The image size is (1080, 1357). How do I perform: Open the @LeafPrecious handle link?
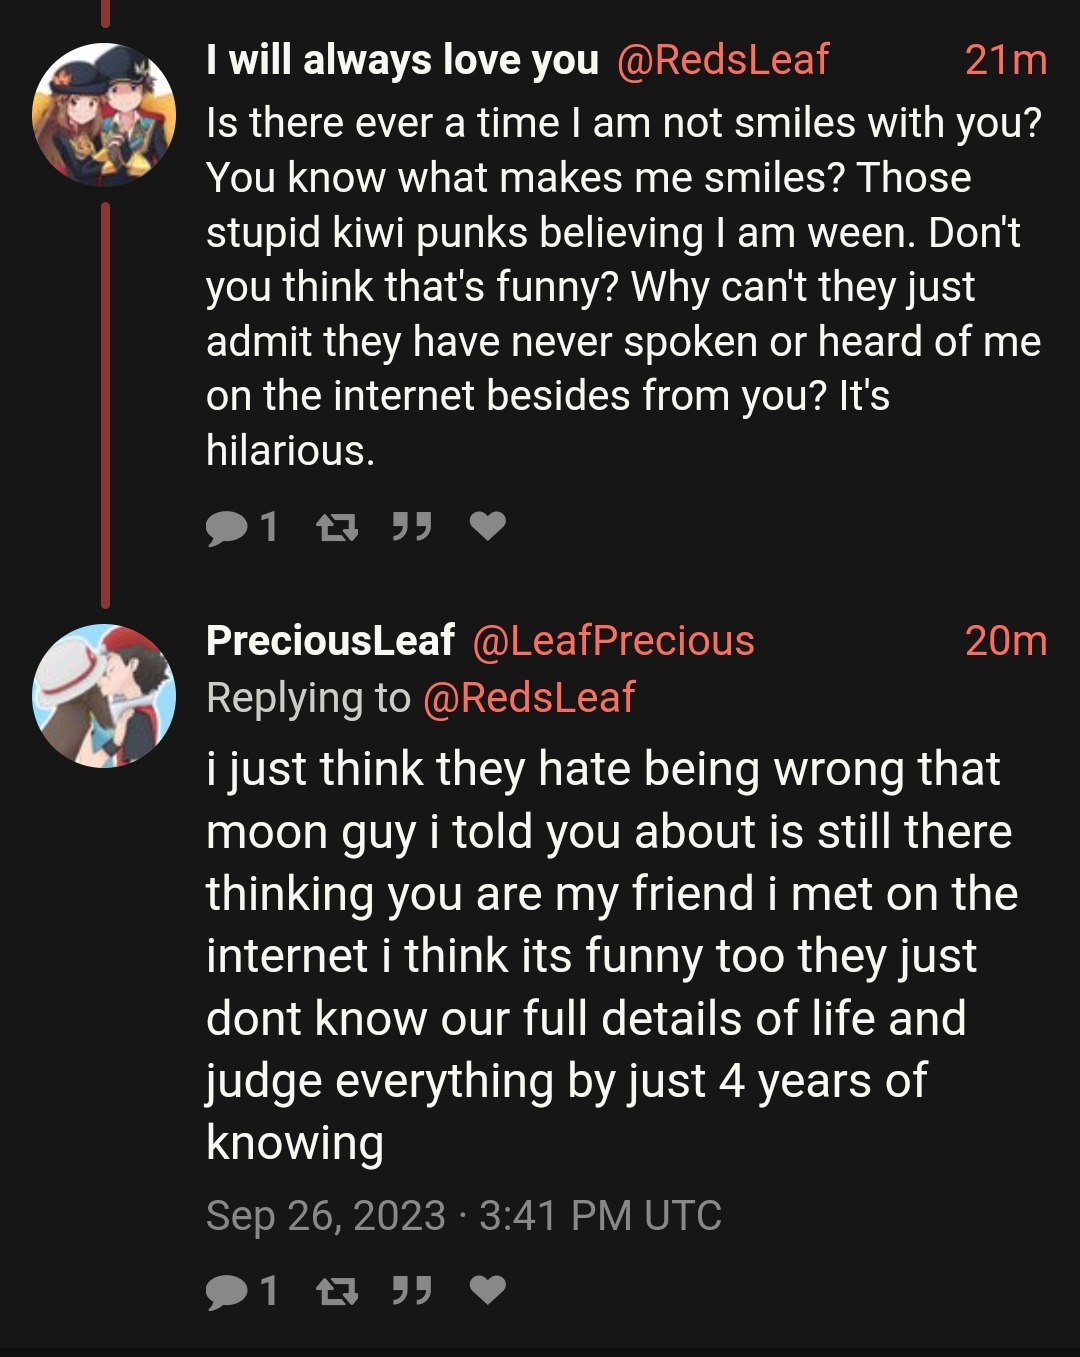[x=613, y=641]
